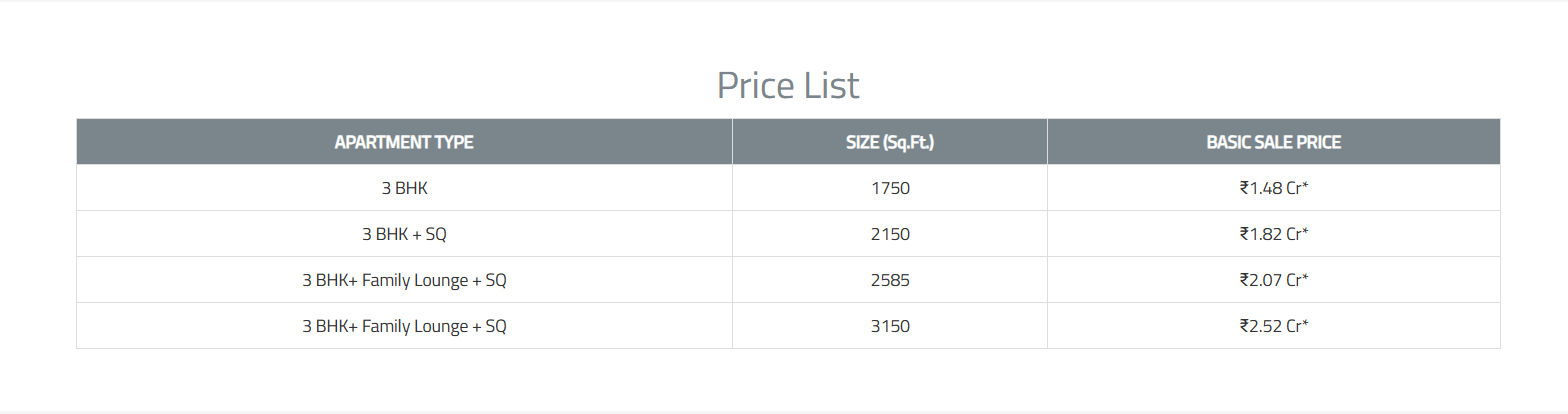
Task: Click the rupee symbol before 2.07
Action: click(x=1244, y=280)
